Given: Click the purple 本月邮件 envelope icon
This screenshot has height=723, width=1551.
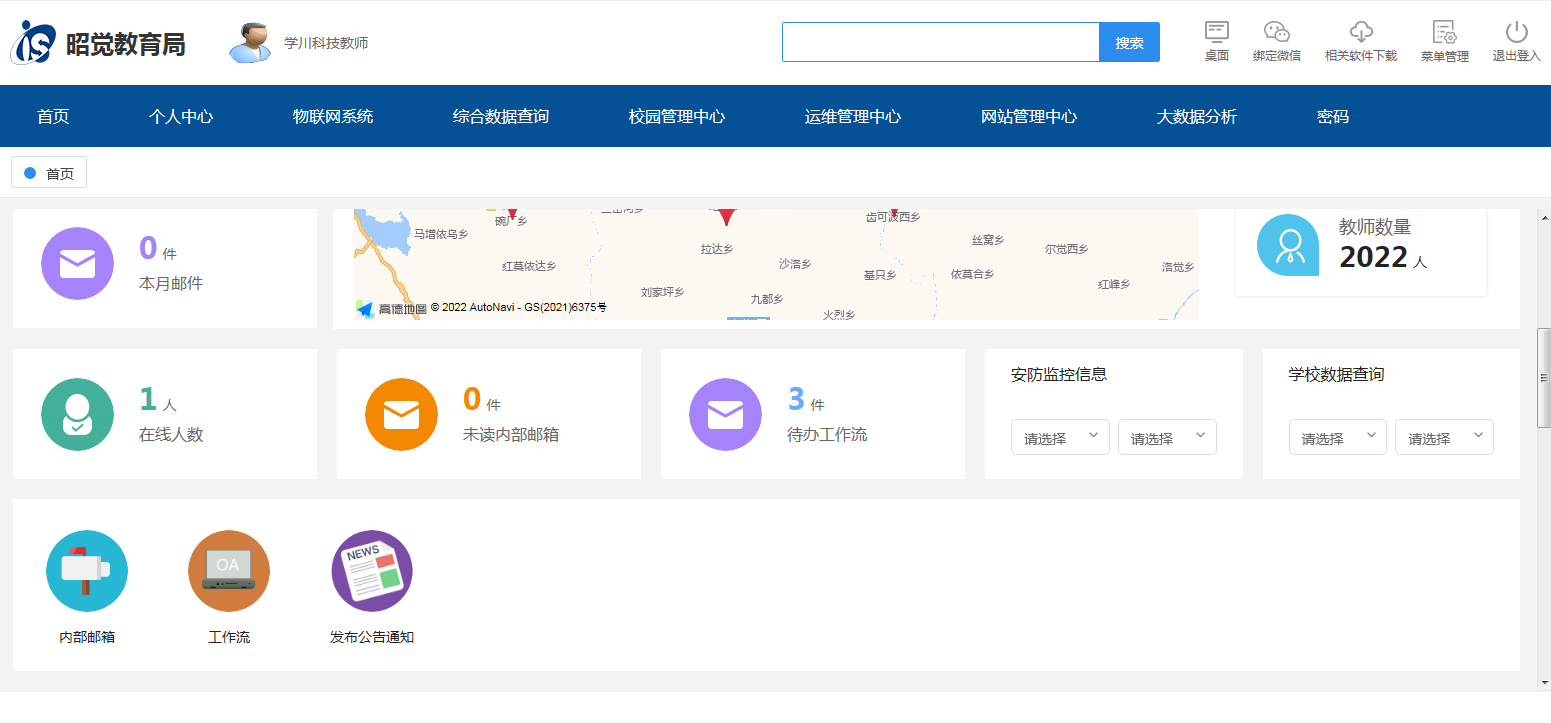Looking at the screenshot, I should [x=77, y=264].
